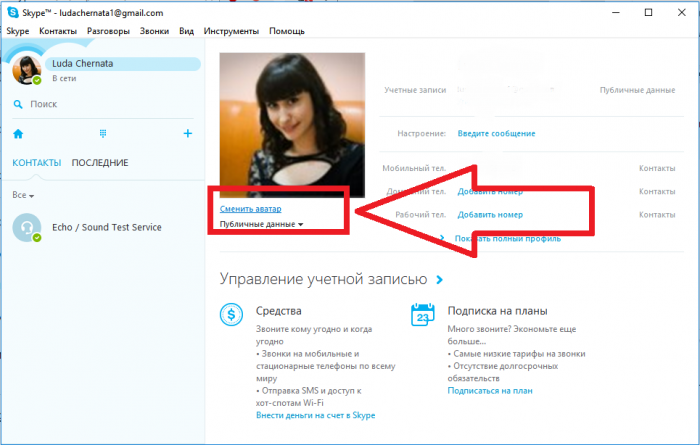Open the Контакты menu
Image resolution: width=700 pixels, height=445 pixels.
57,31
